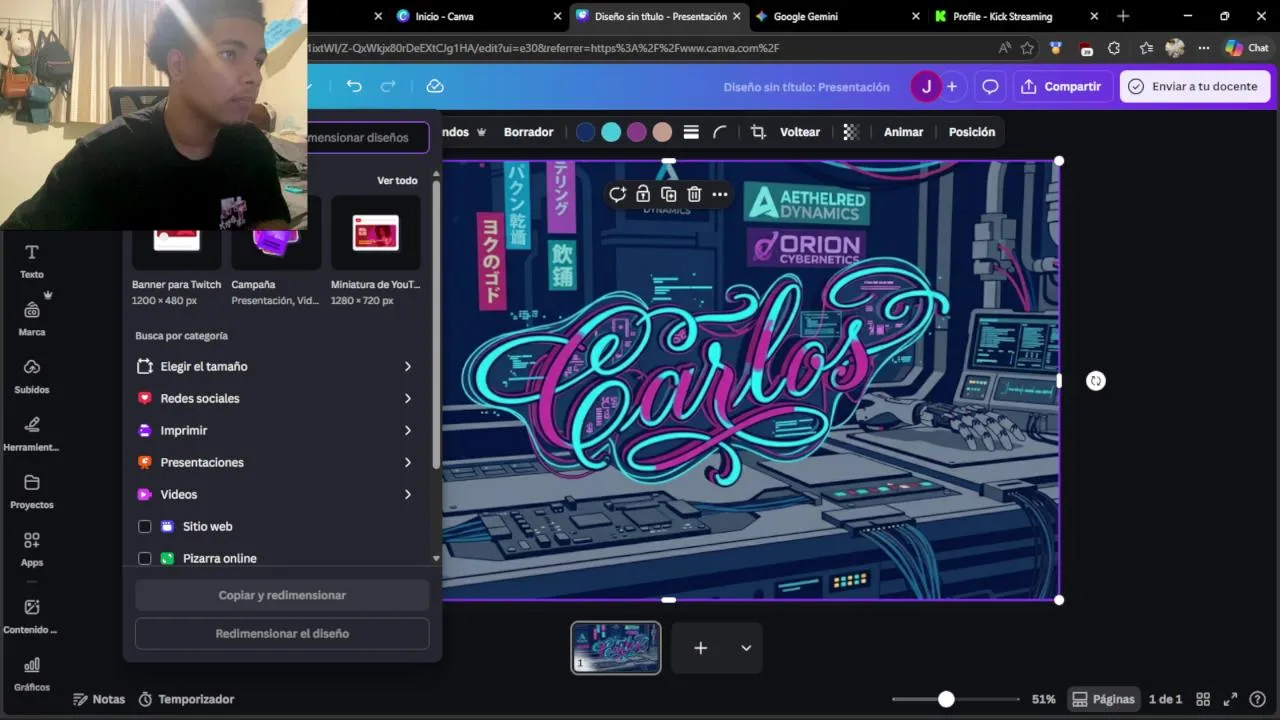Choose the Miniatura de YouTube size preset

coord(376,251)
